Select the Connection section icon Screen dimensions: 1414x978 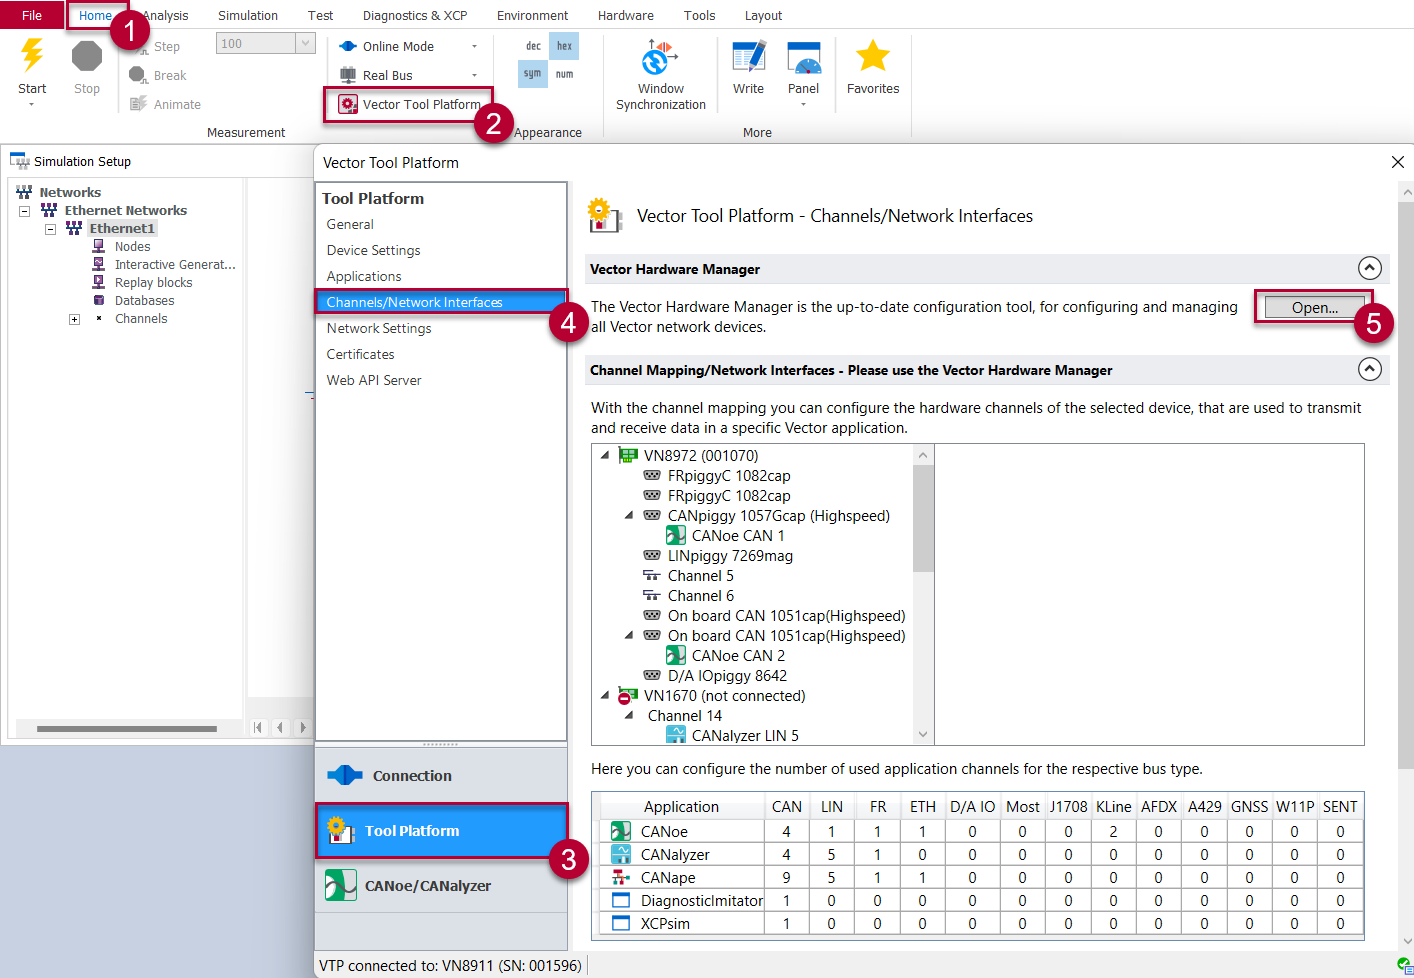click(344, 776)
